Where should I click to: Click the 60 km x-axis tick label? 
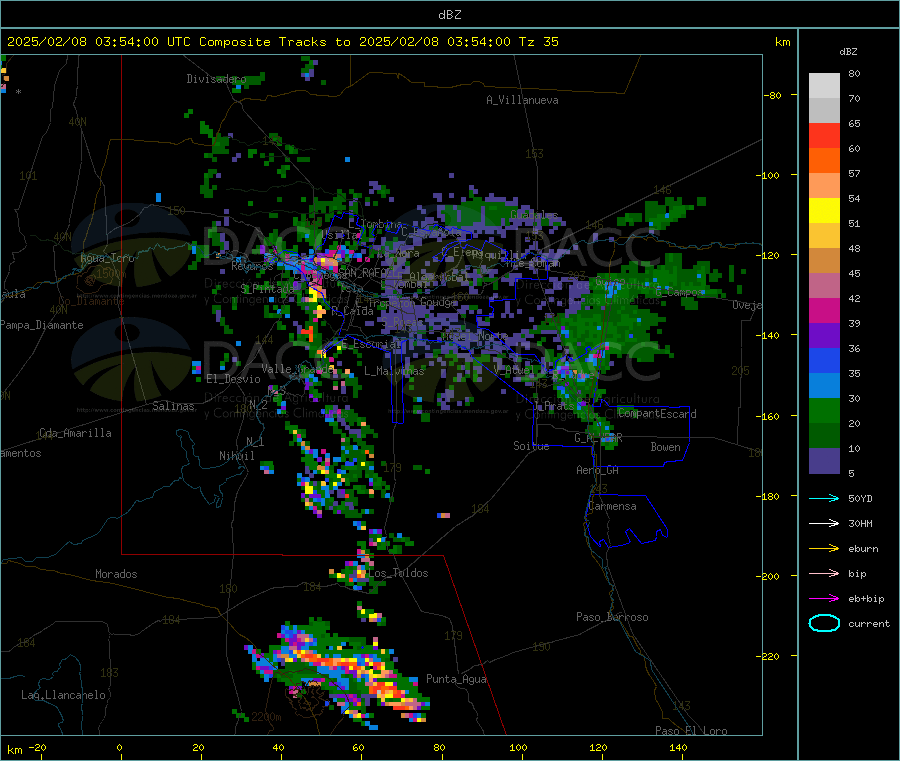358,747
